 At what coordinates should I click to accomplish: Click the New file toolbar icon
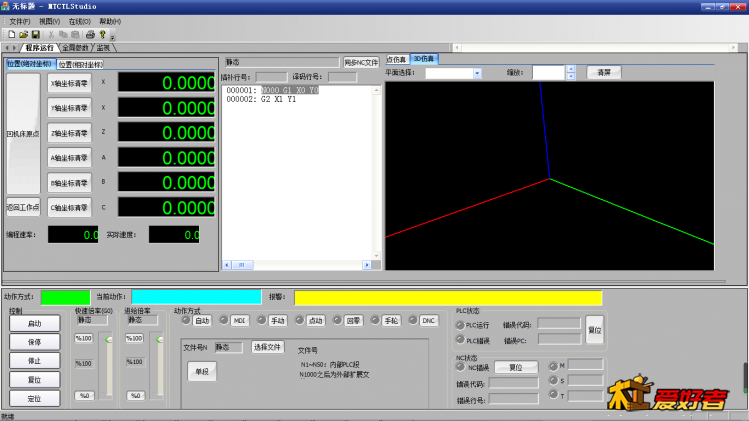11,34
